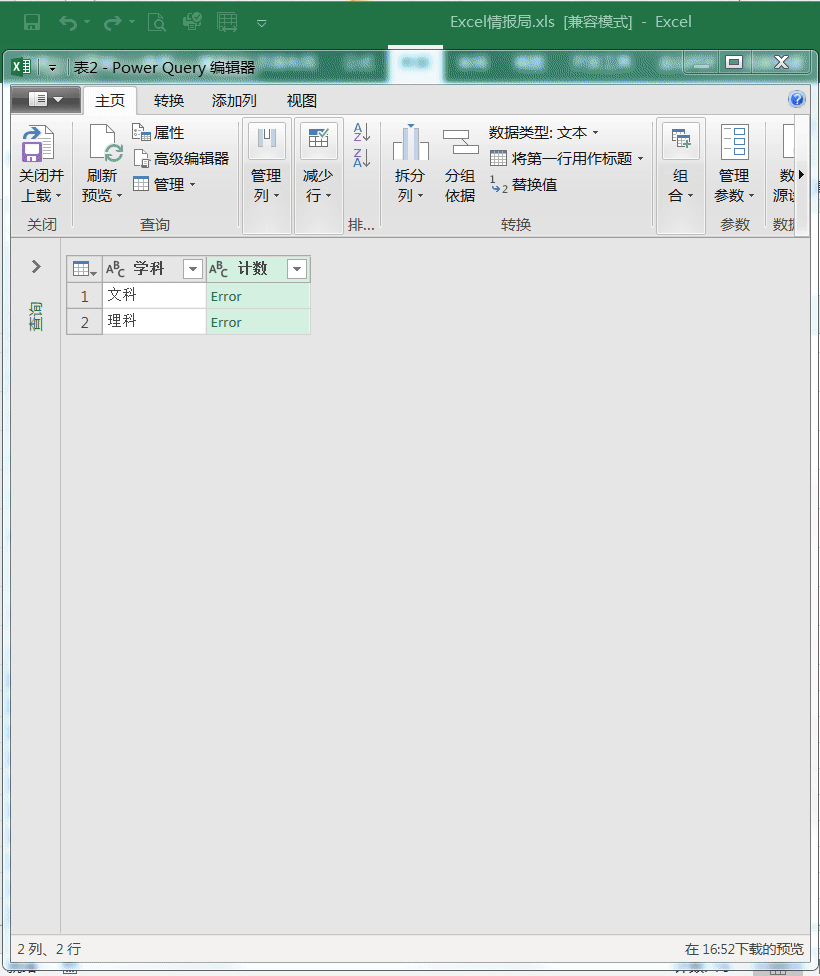Click the Excel icon in Power Query title bar

(x=22, y=67)
